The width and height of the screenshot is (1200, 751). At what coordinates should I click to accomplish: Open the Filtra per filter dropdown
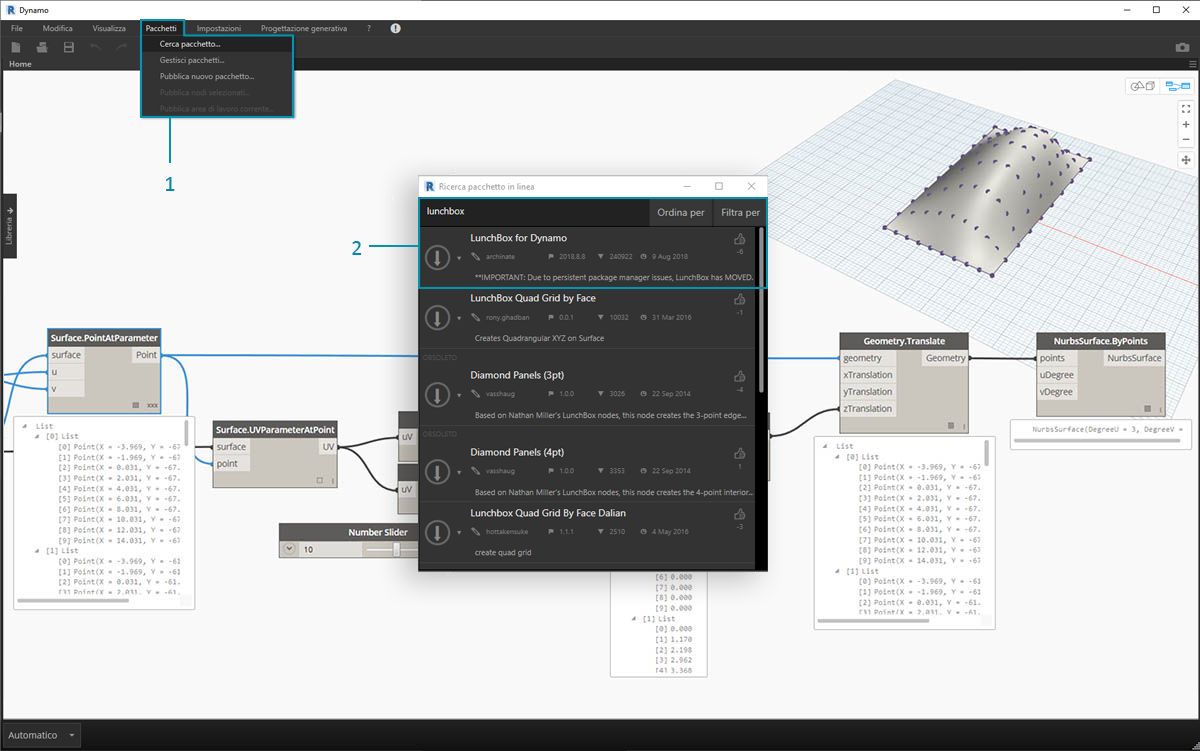click(740, 212)
